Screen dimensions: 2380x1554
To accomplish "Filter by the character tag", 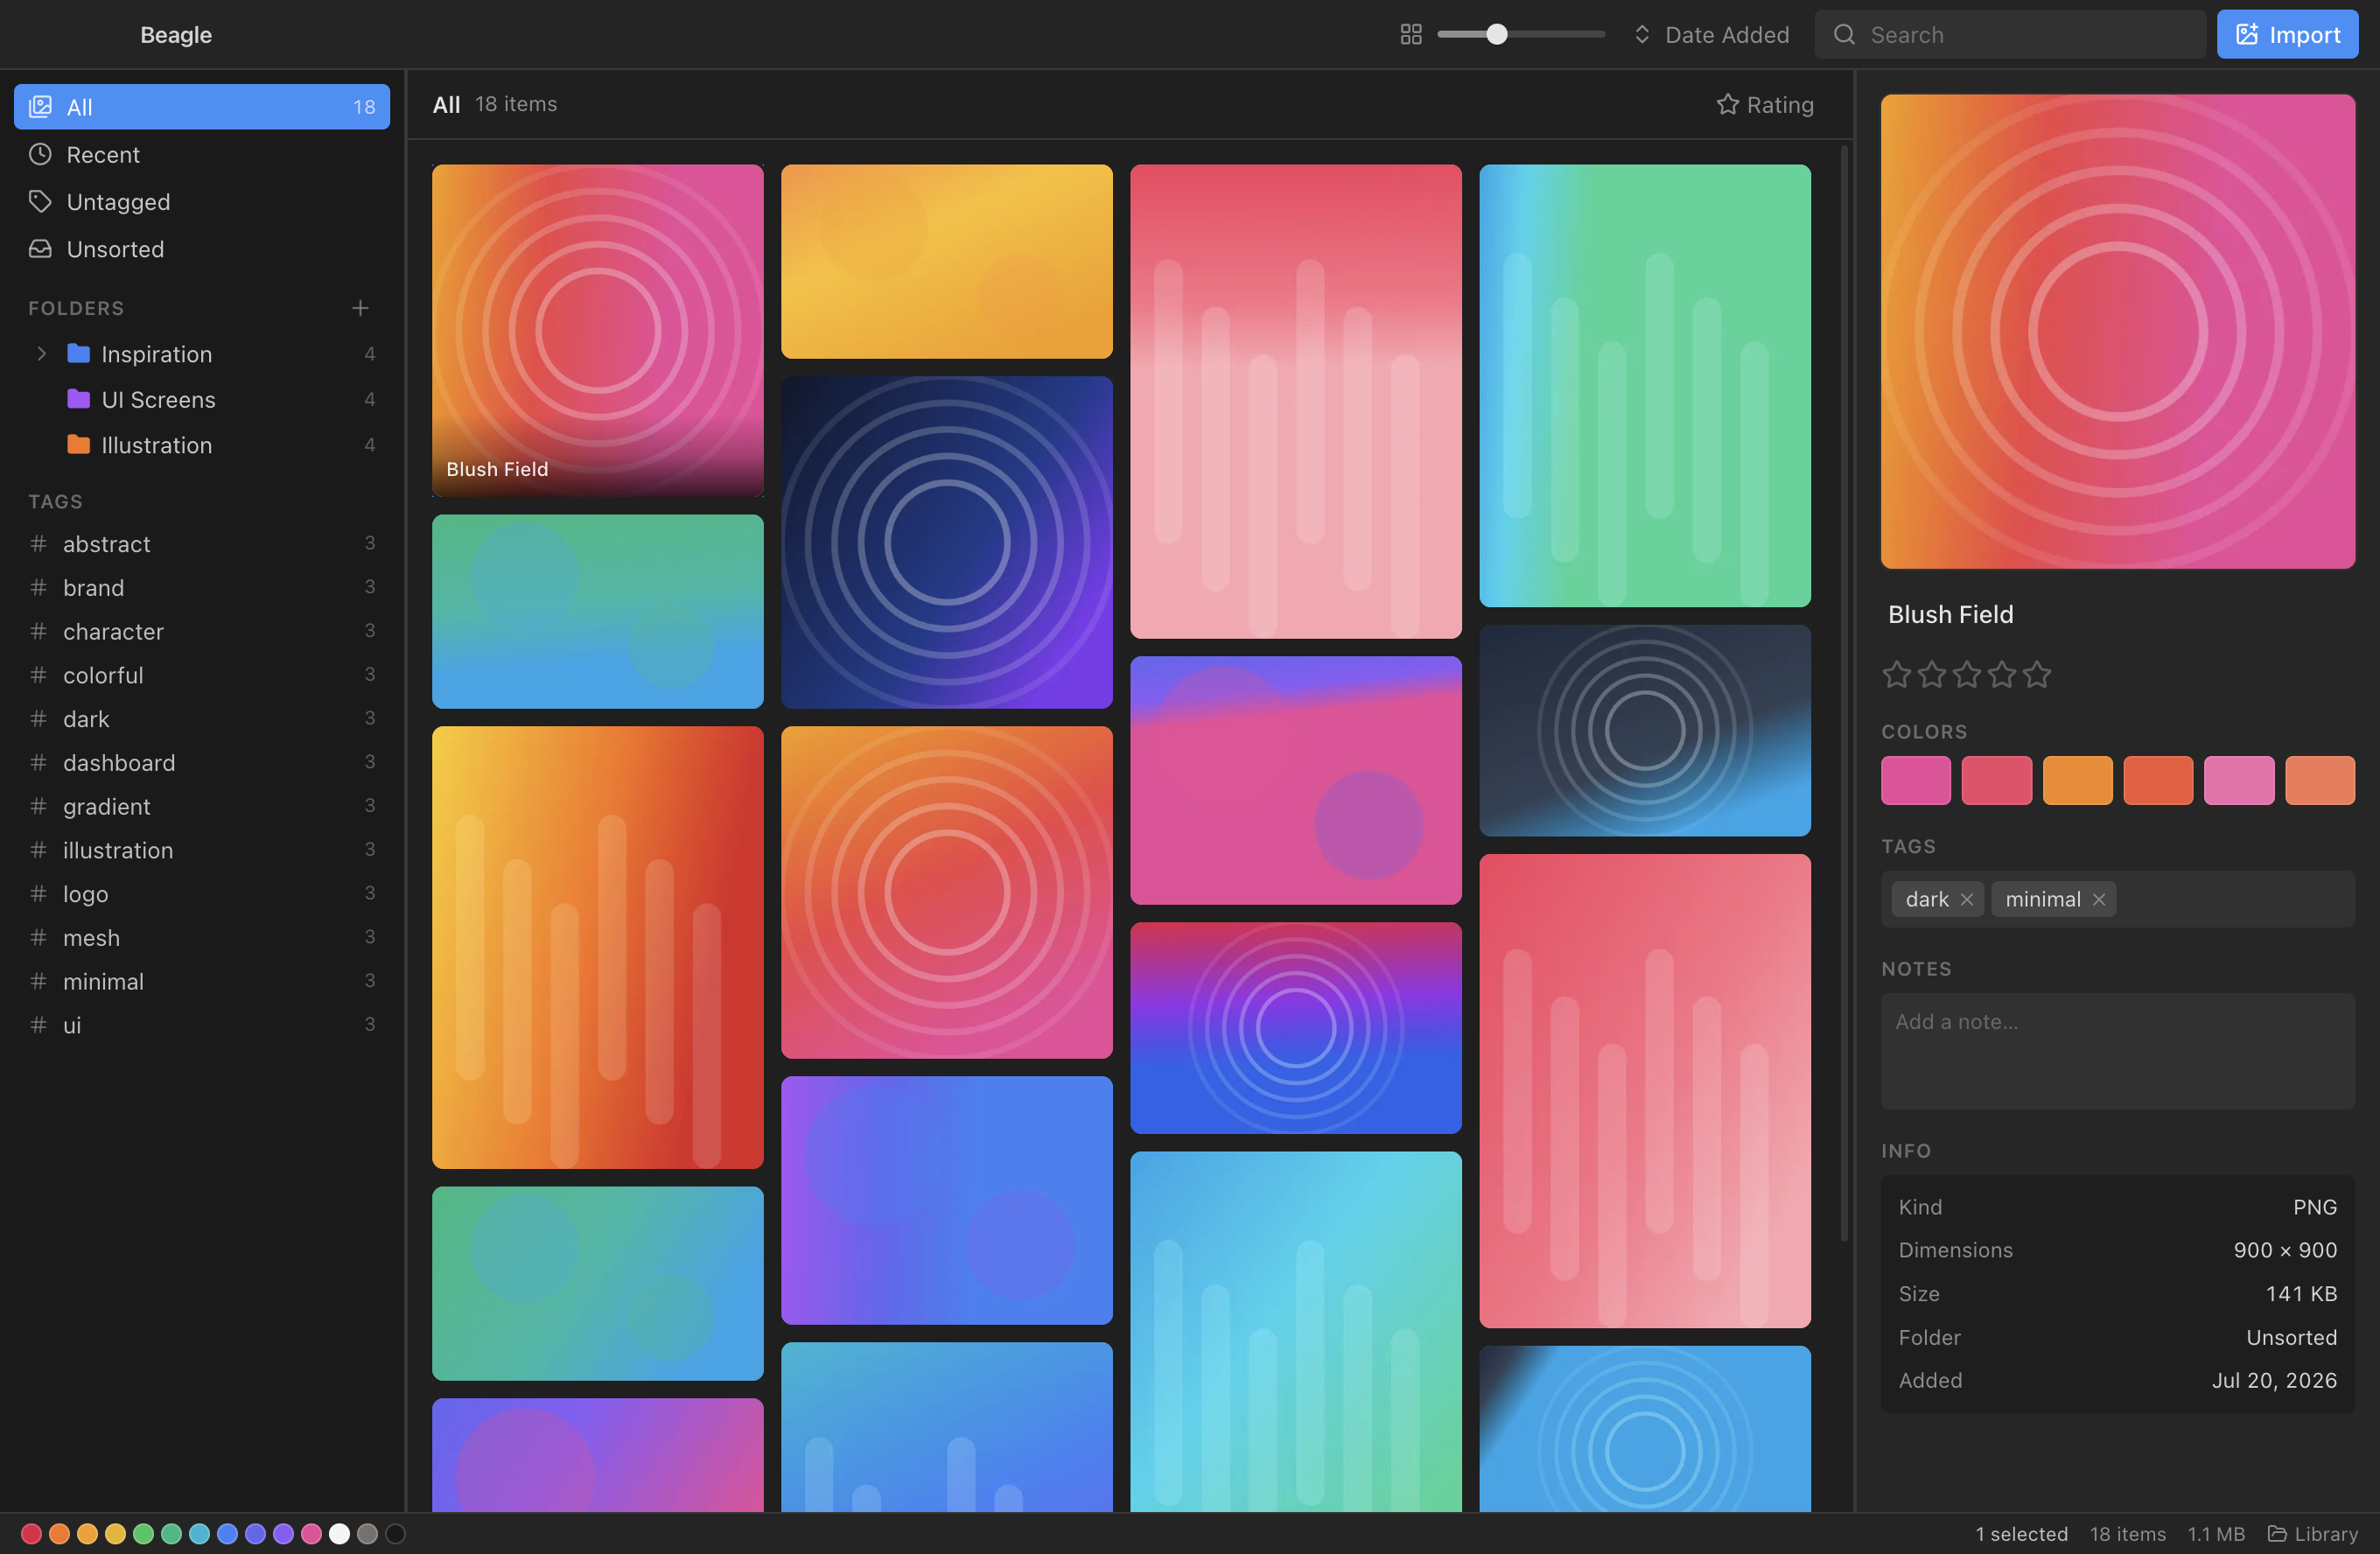I will pos(202,632).
